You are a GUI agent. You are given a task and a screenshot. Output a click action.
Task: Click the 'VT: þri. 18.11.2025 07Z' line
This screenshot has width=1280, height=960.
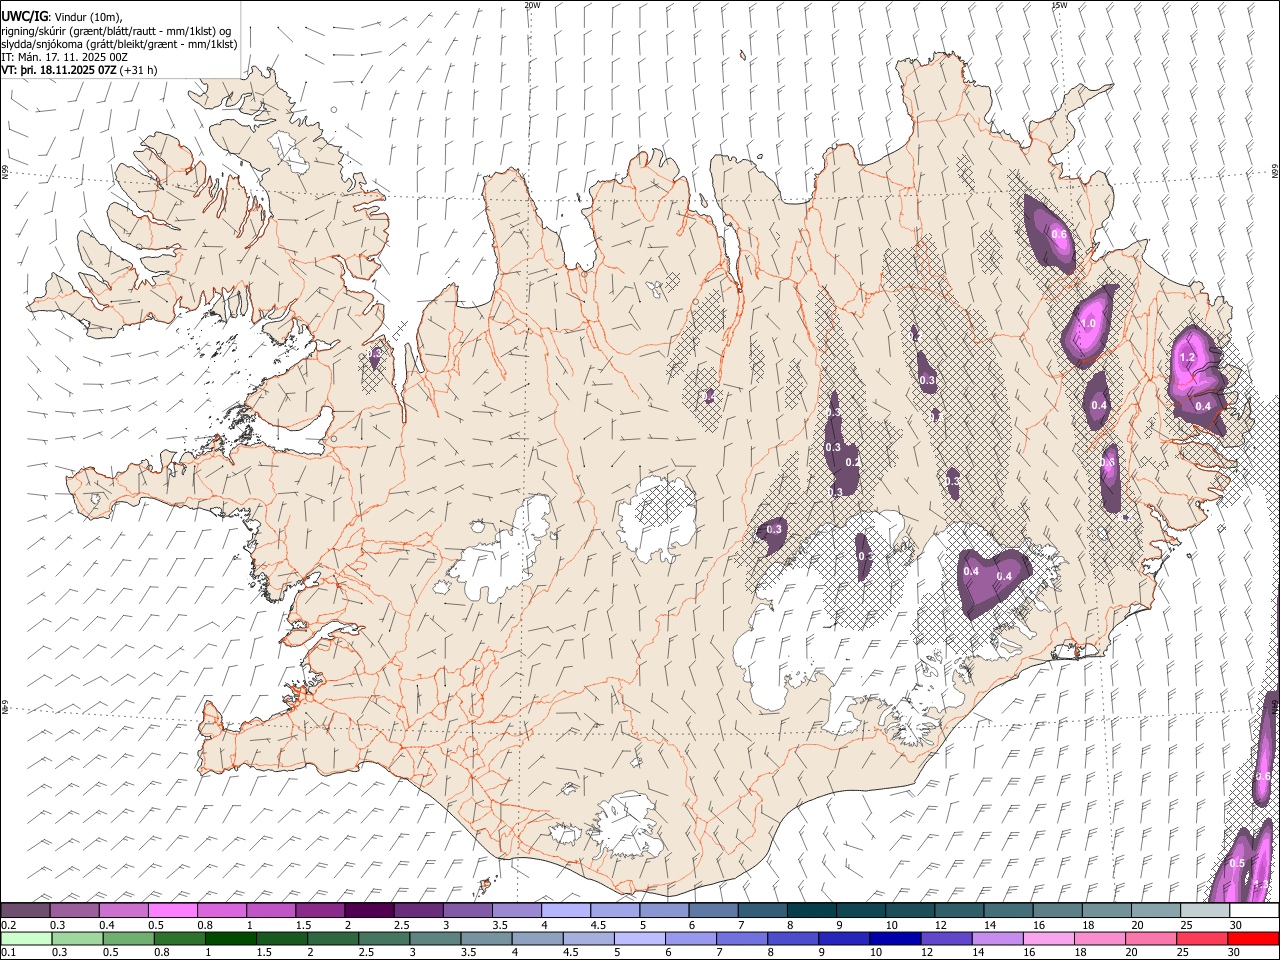coord(59,70)
